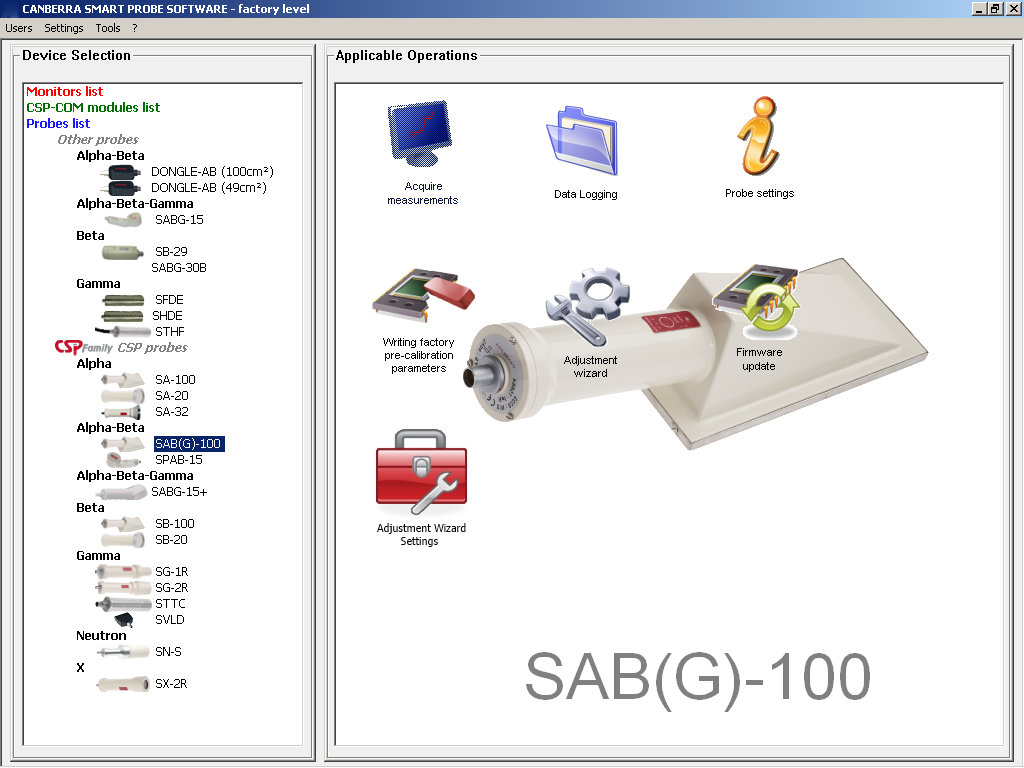Open Adjustment Wizard Settings toolbox
Image resolution: width=1024 pixels, height=768 pixels.
coord(421,473)
